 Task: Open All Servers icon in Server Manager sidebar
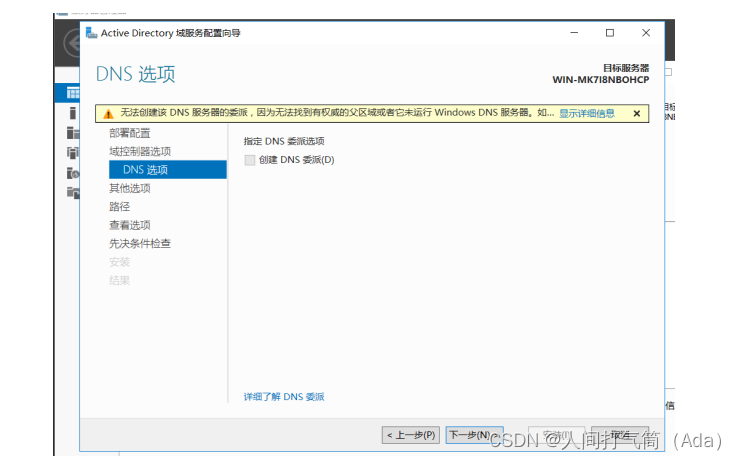click(73, 133)
